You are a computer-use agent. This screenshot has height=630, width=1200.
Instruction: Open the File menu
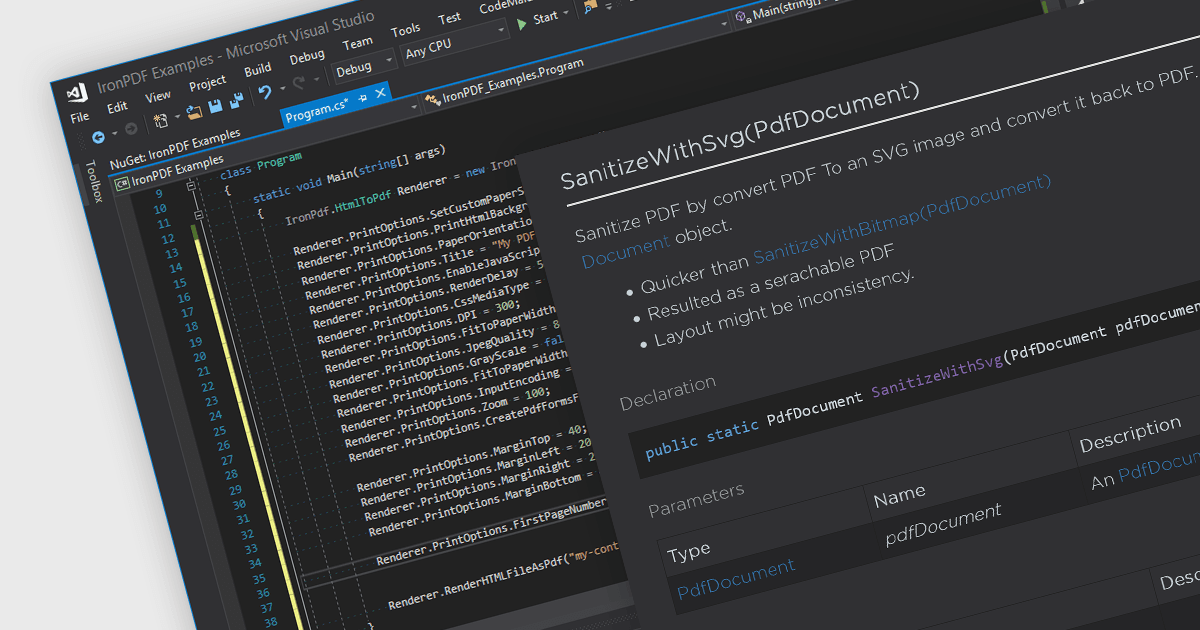click(79, 117)
